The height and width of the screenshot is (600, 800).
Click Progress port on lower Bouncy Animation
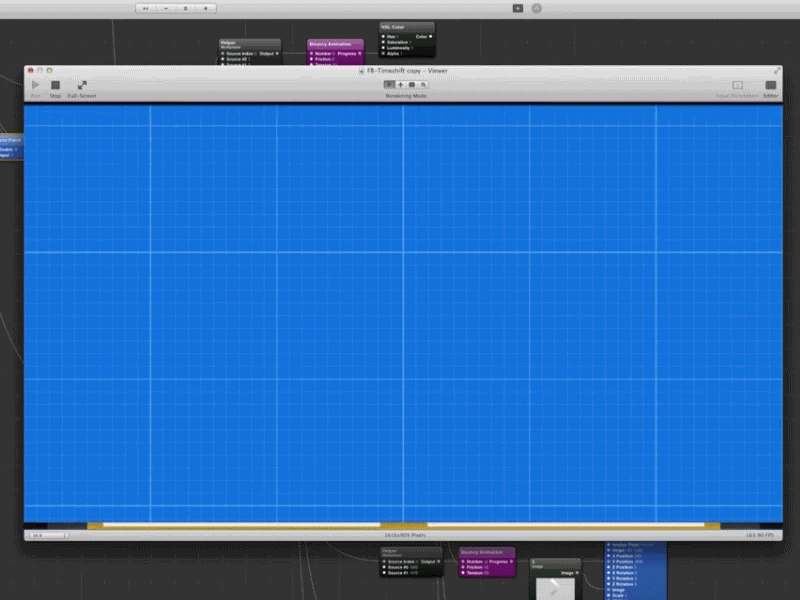pyautogui.click(x=511, y=562)
